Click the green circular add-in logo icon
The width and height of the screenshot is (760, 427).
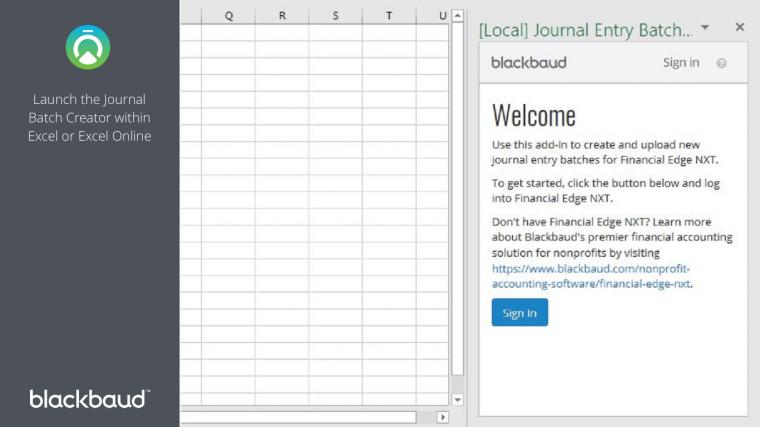pyautogui.click(x=88, y=47)
